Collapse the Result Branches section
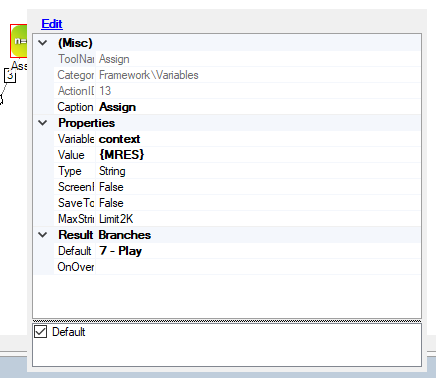436x378 pixels. pyautogui.click(x=43, y=235)
